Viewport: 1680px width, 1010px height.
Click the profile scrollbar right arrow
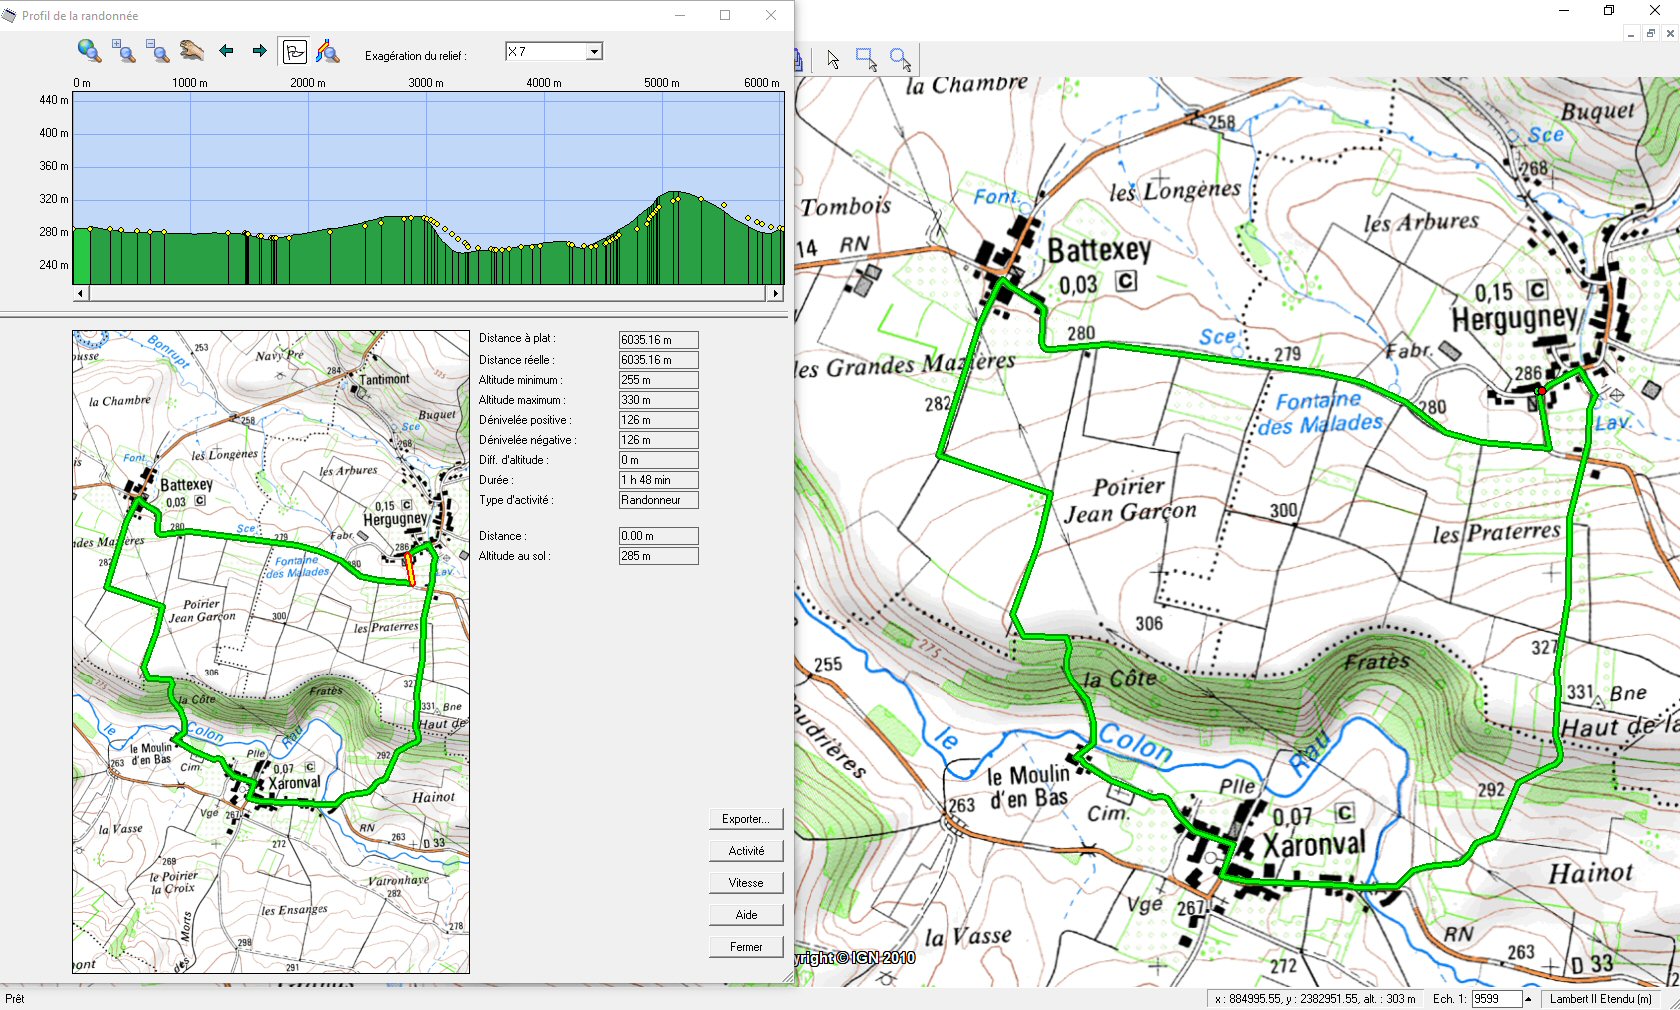pos(776,293)
